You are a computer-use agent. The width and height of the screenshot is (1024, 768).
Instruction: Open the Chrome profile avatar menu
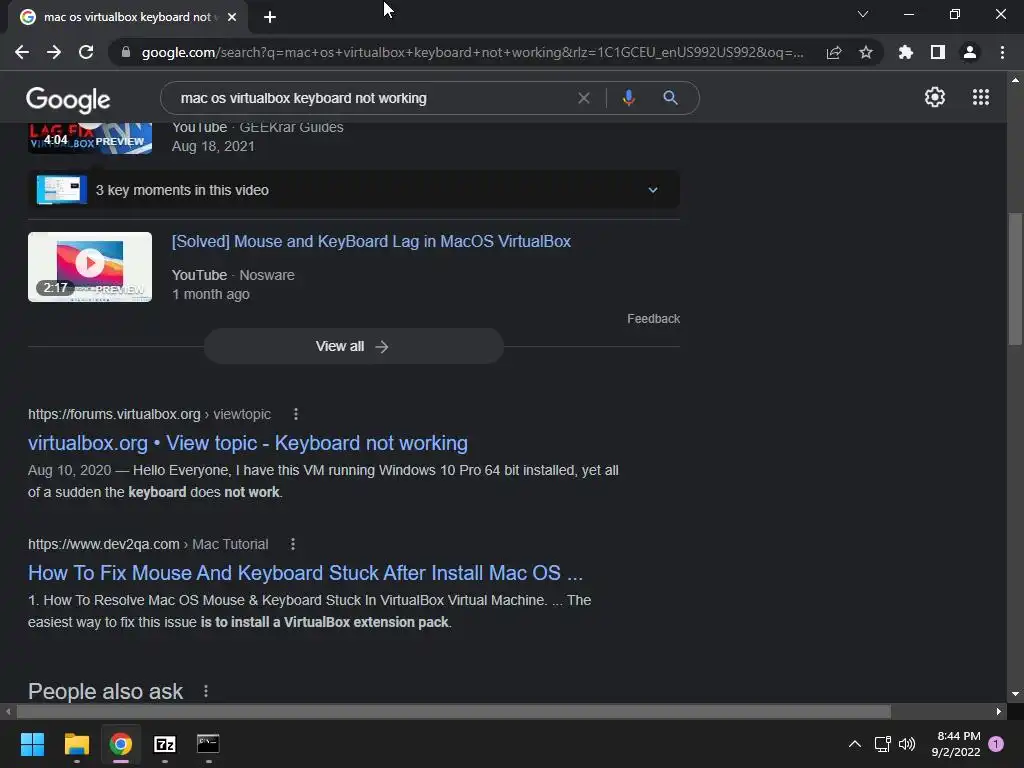coord(970,52)
